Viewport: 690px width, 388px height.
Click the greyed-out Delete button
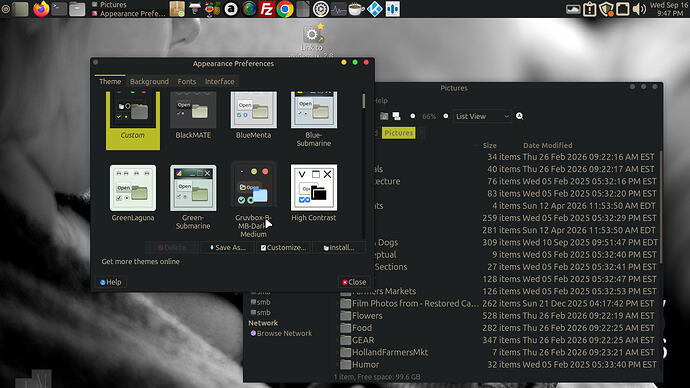172,248
